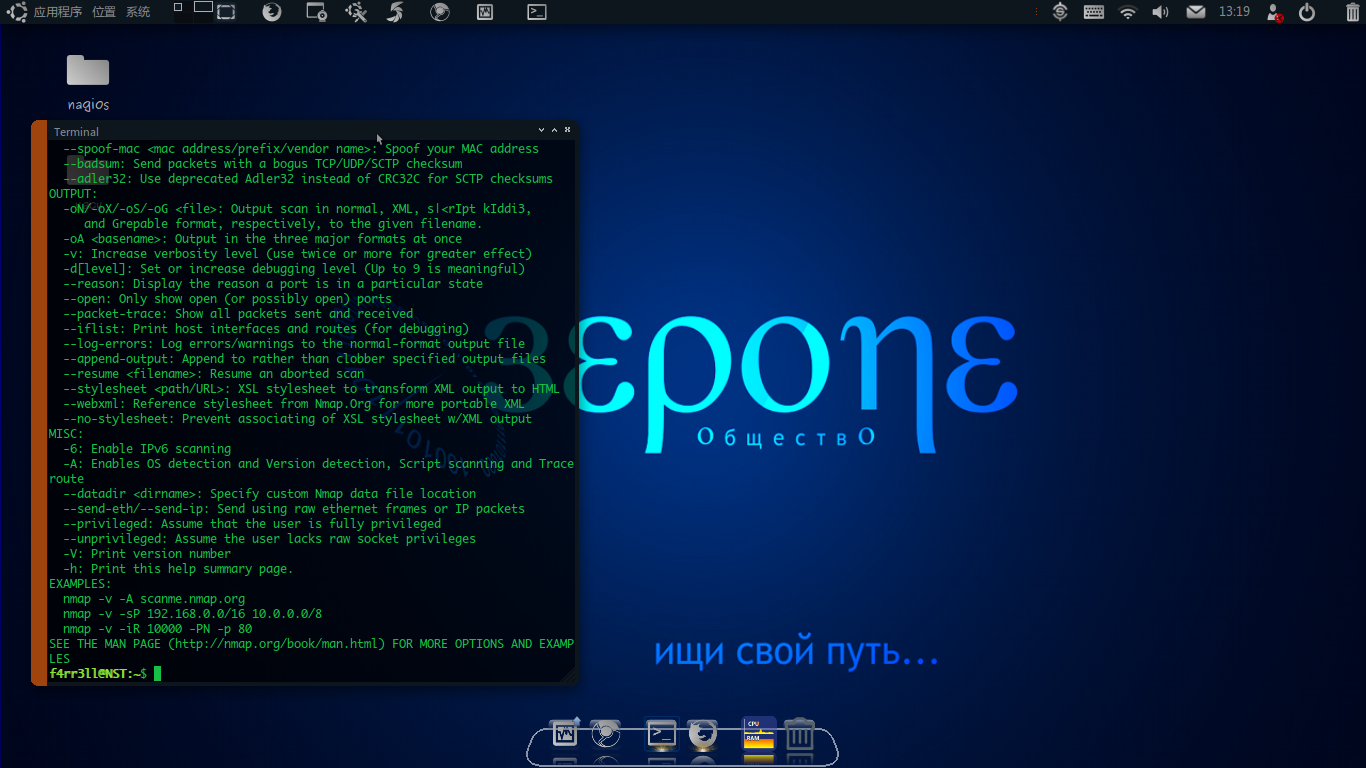Open the 位置 places menu
The image size is (1366, 768).
(104, 12)
